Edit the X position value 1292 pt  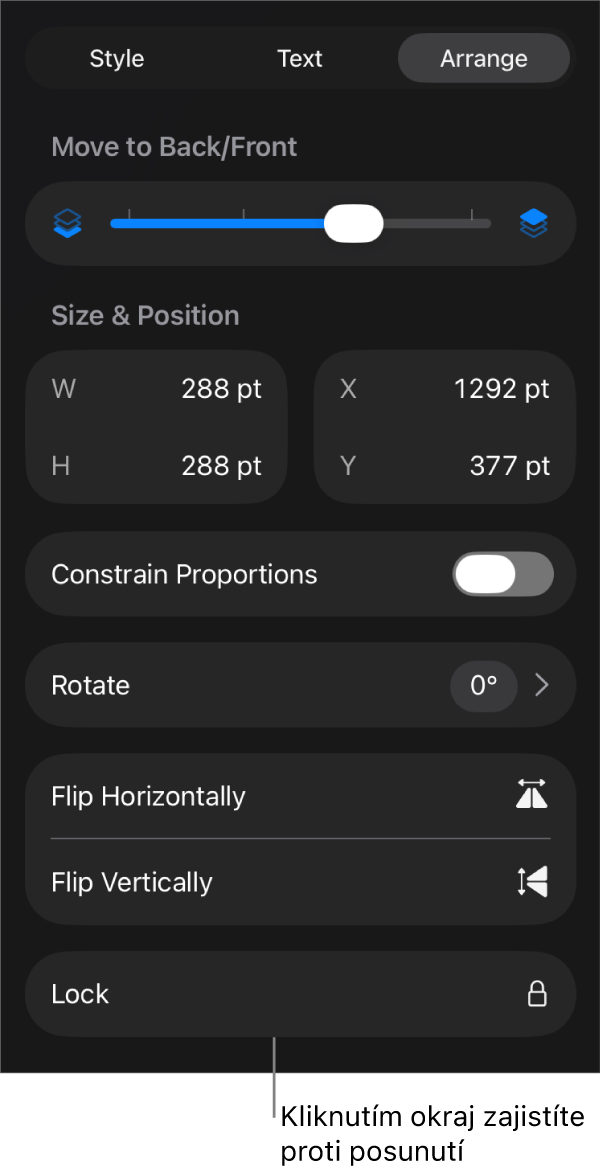(x=501, y=388)
